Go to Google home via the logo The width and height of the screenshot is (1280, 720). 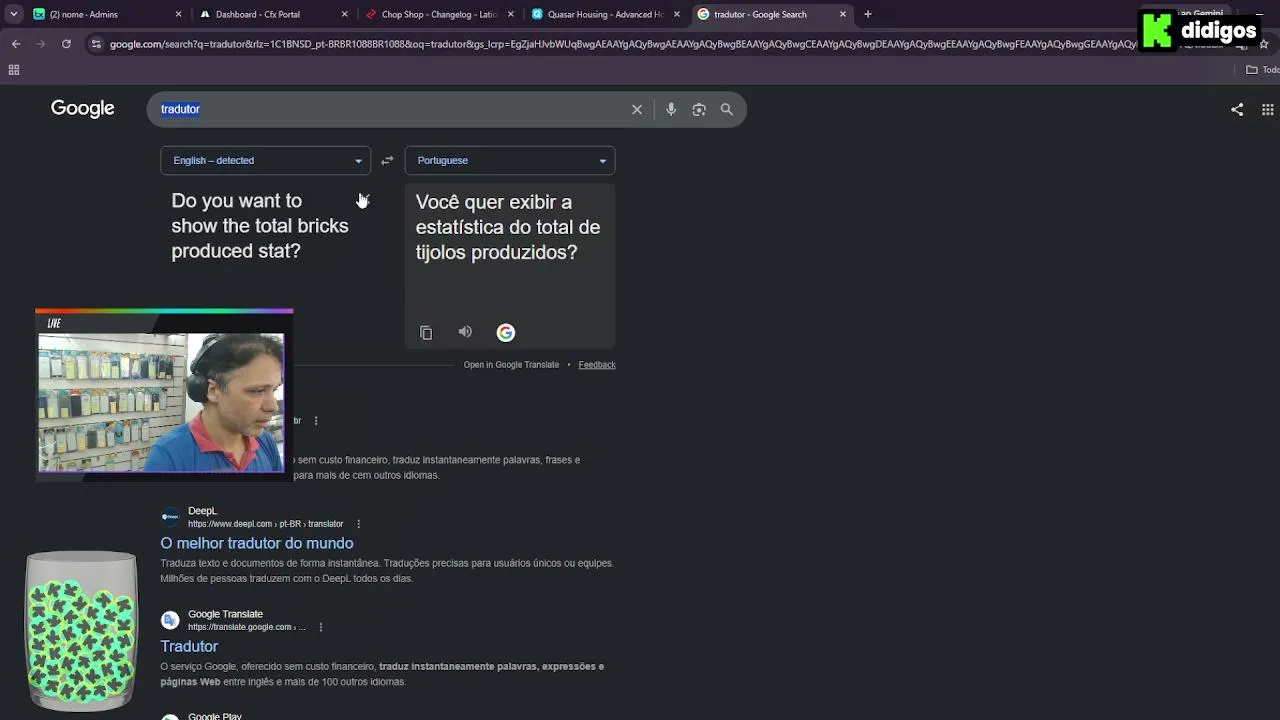click(x=83, y=109)
